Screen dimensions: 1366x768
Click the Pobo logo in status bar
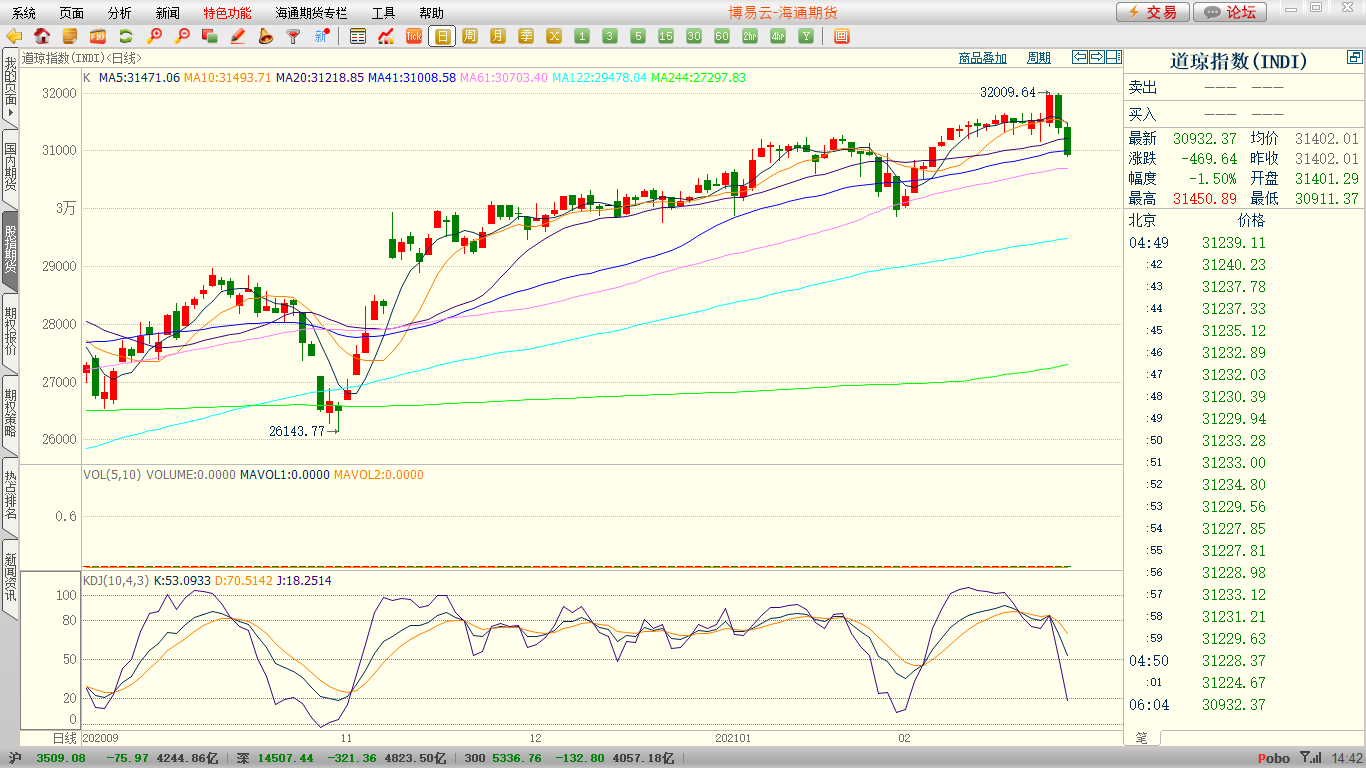click(x=1273, y=758)
